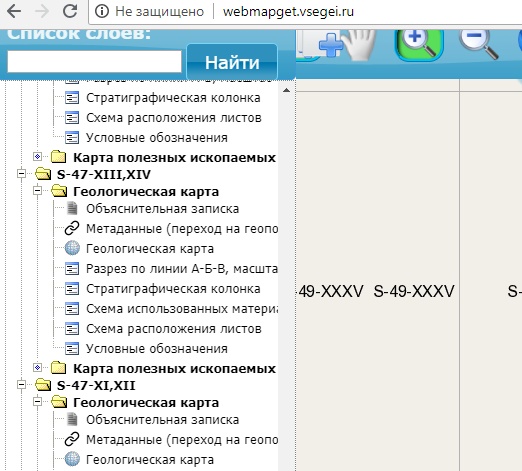Select the zoom-in magnifier tool
522x471 pixels.
coord(419,44)
